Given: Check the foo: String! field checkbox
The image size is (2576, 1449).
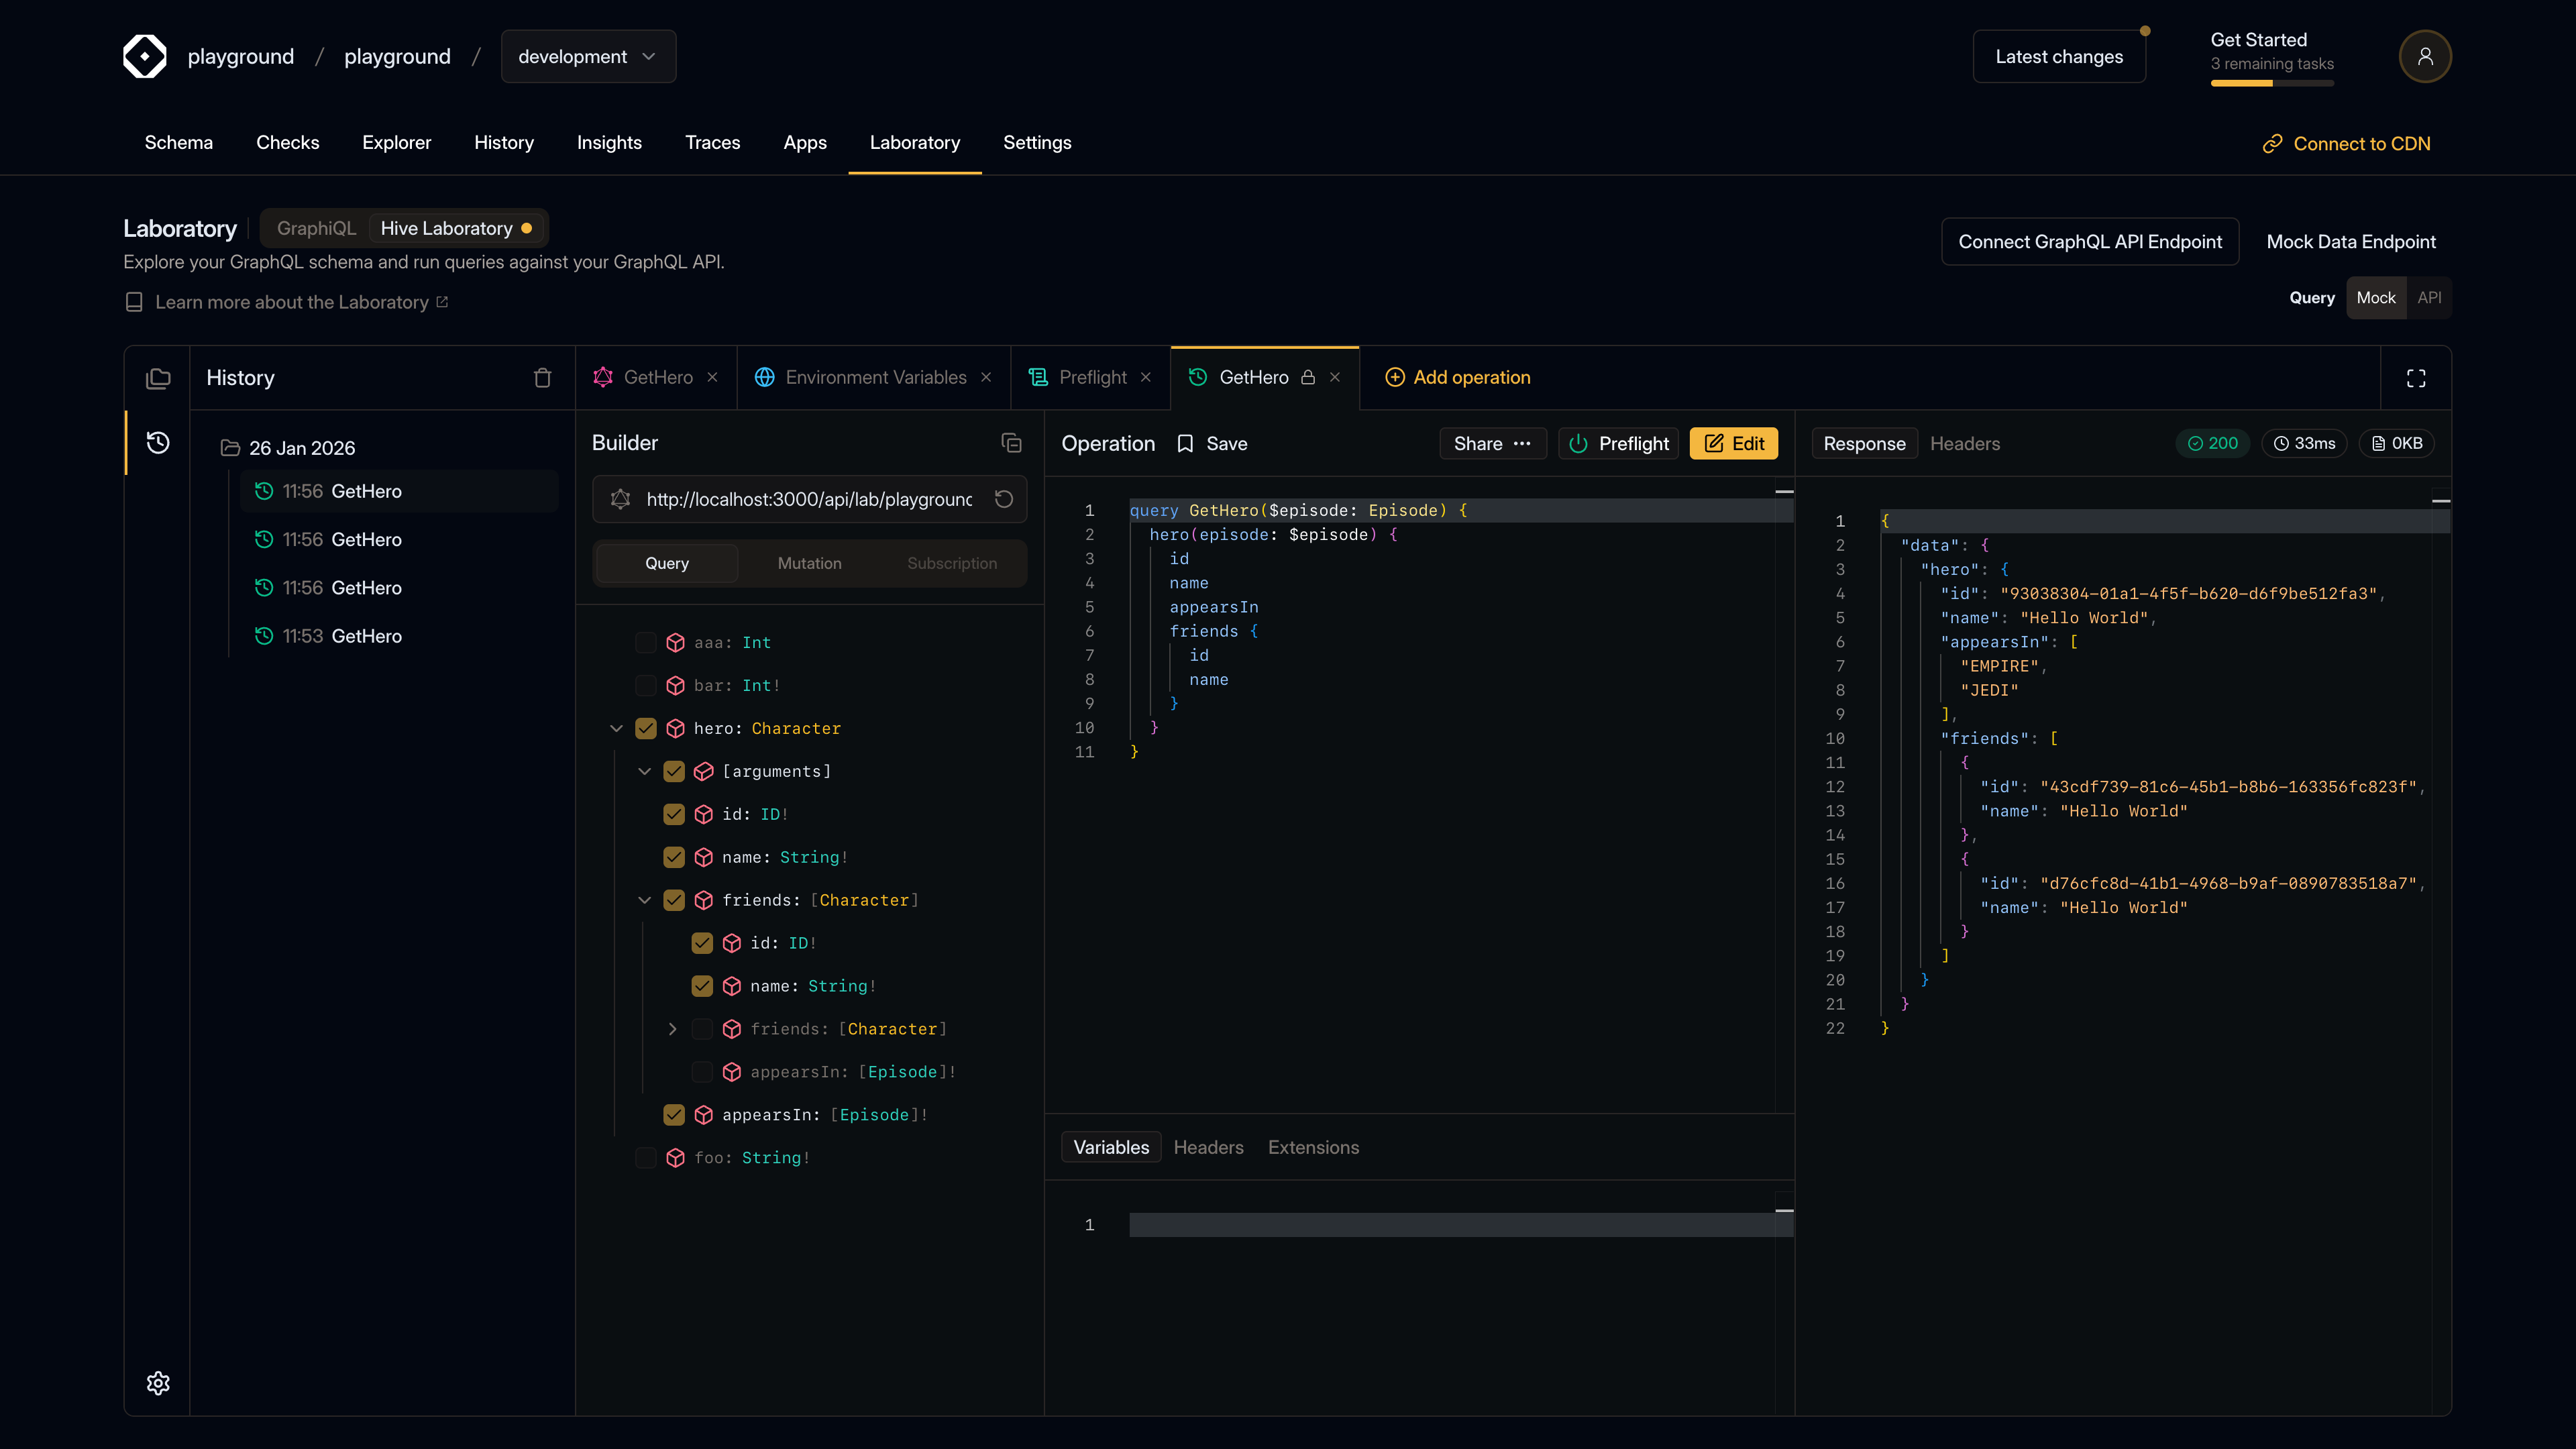Looking at the screenshot, I should click(x=646, y=1157).
